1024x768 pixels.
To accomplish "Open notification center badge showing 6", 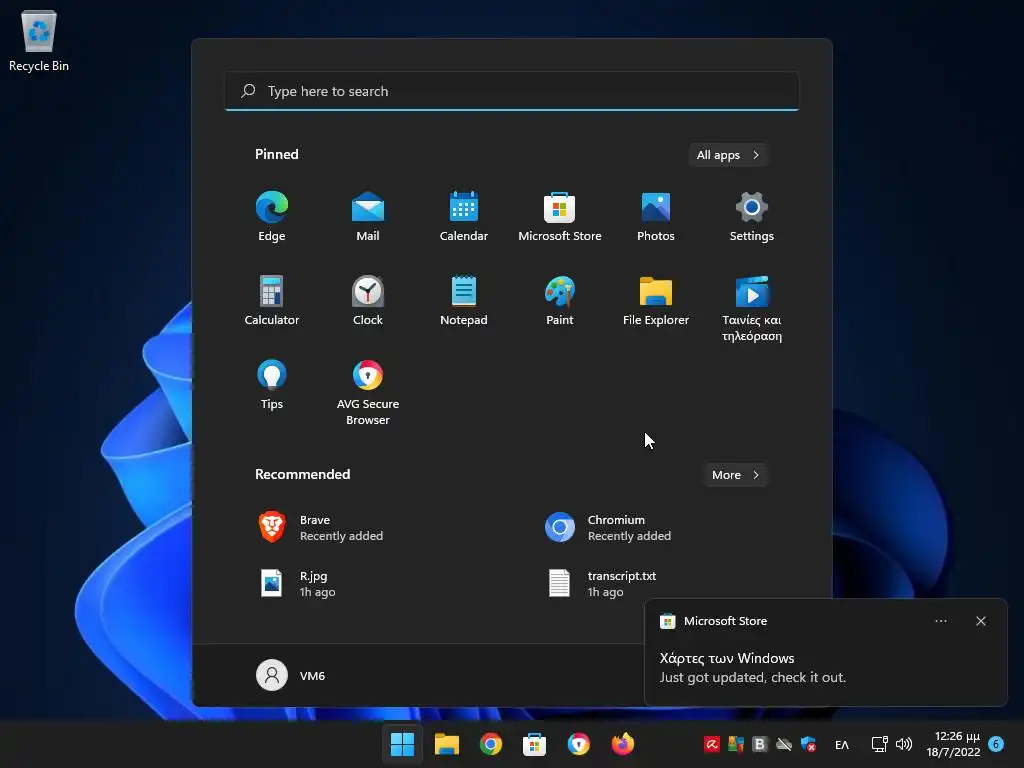I will pyautogui.click(x=996, y=743).
